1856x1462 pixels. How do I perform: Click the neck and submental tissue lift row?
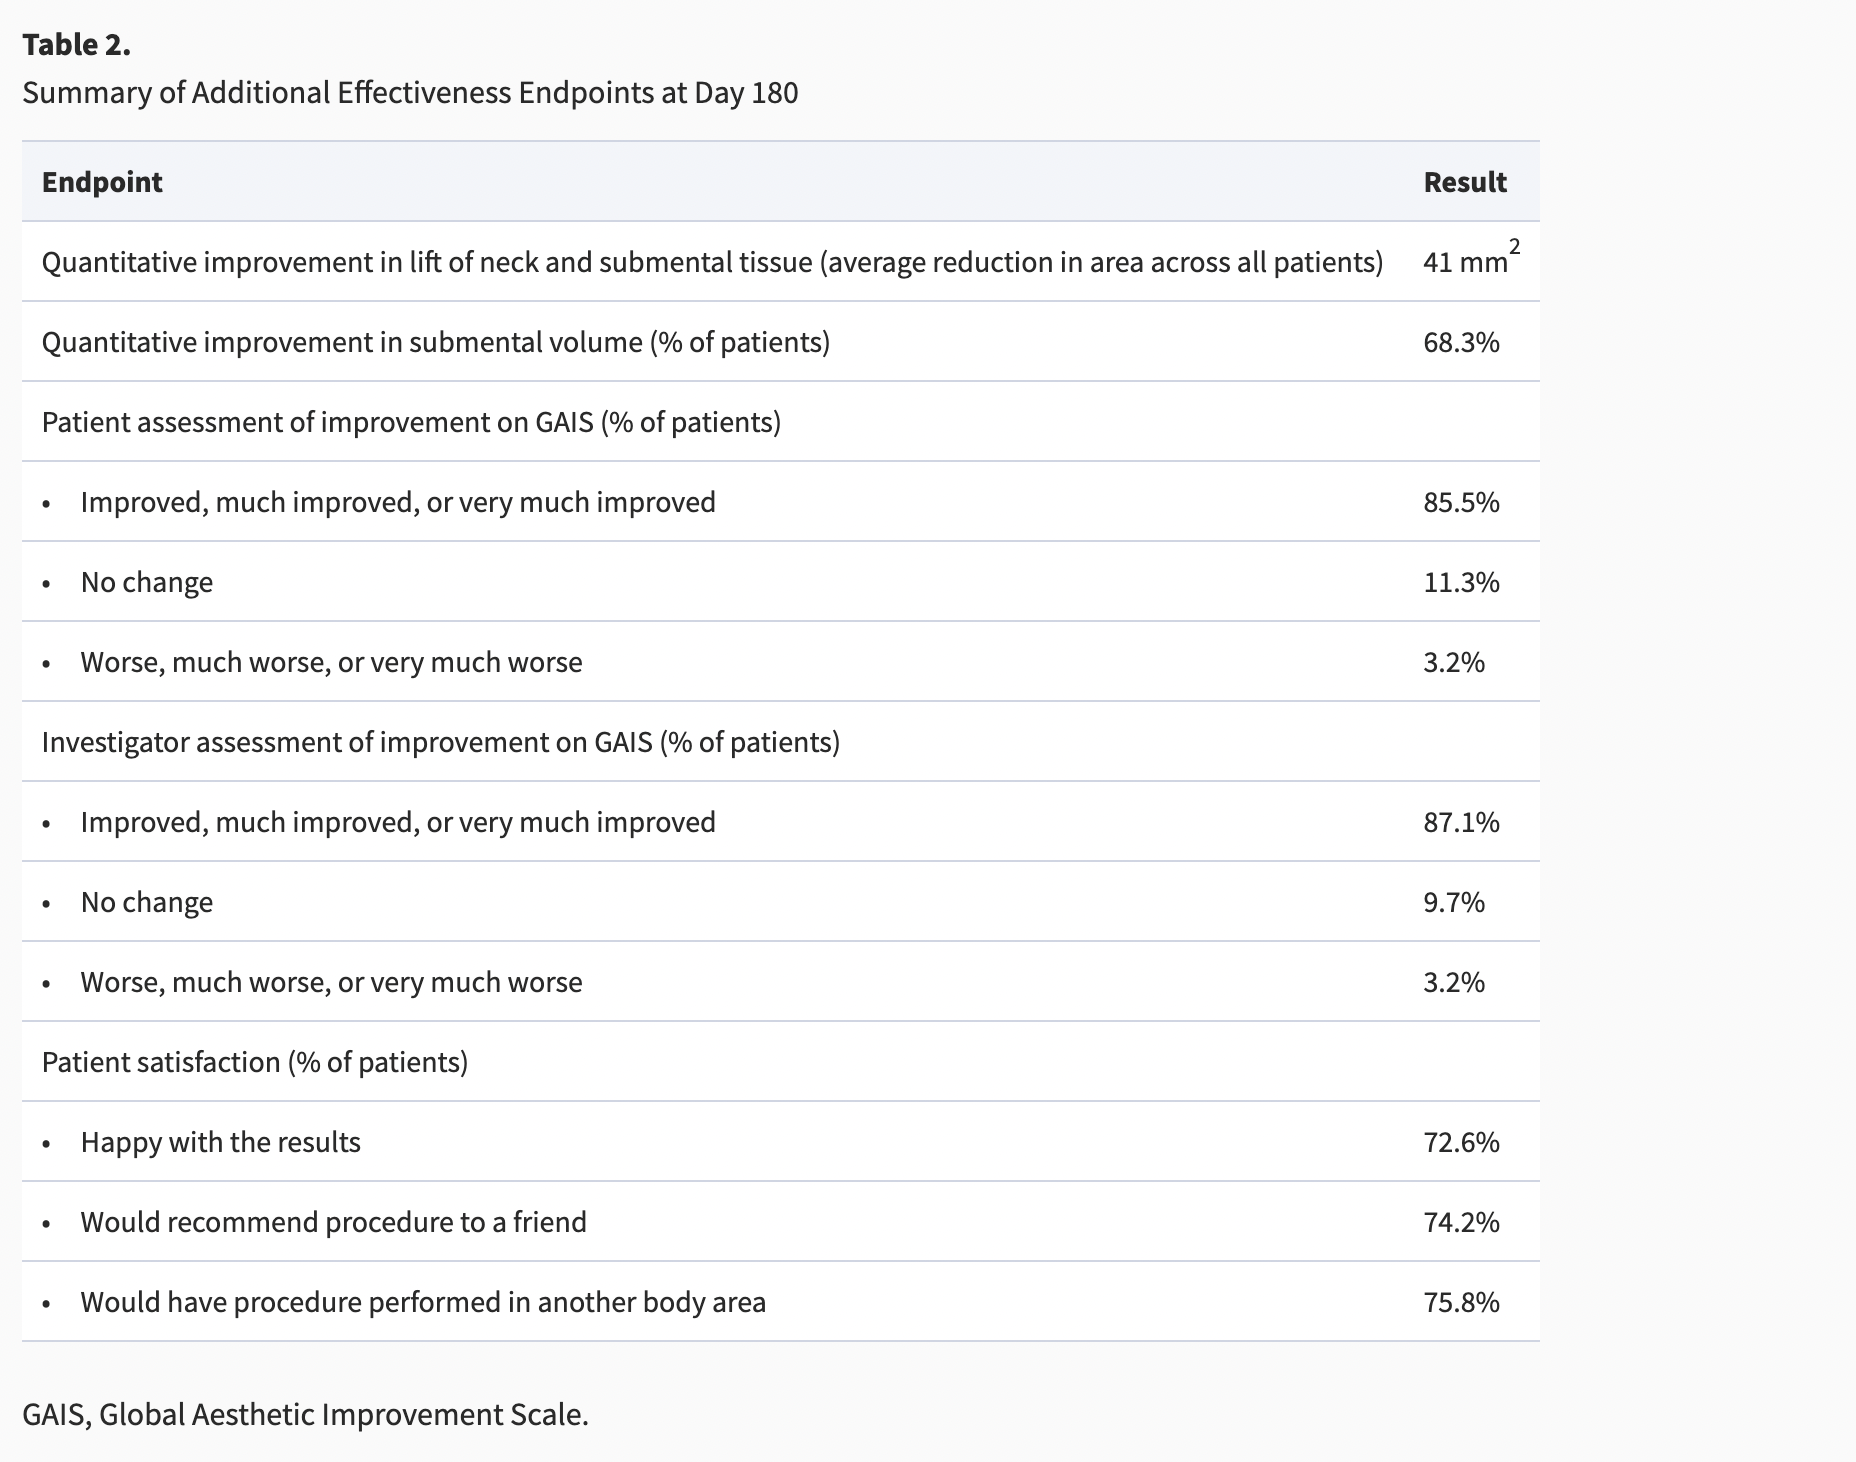coord(712,262)
